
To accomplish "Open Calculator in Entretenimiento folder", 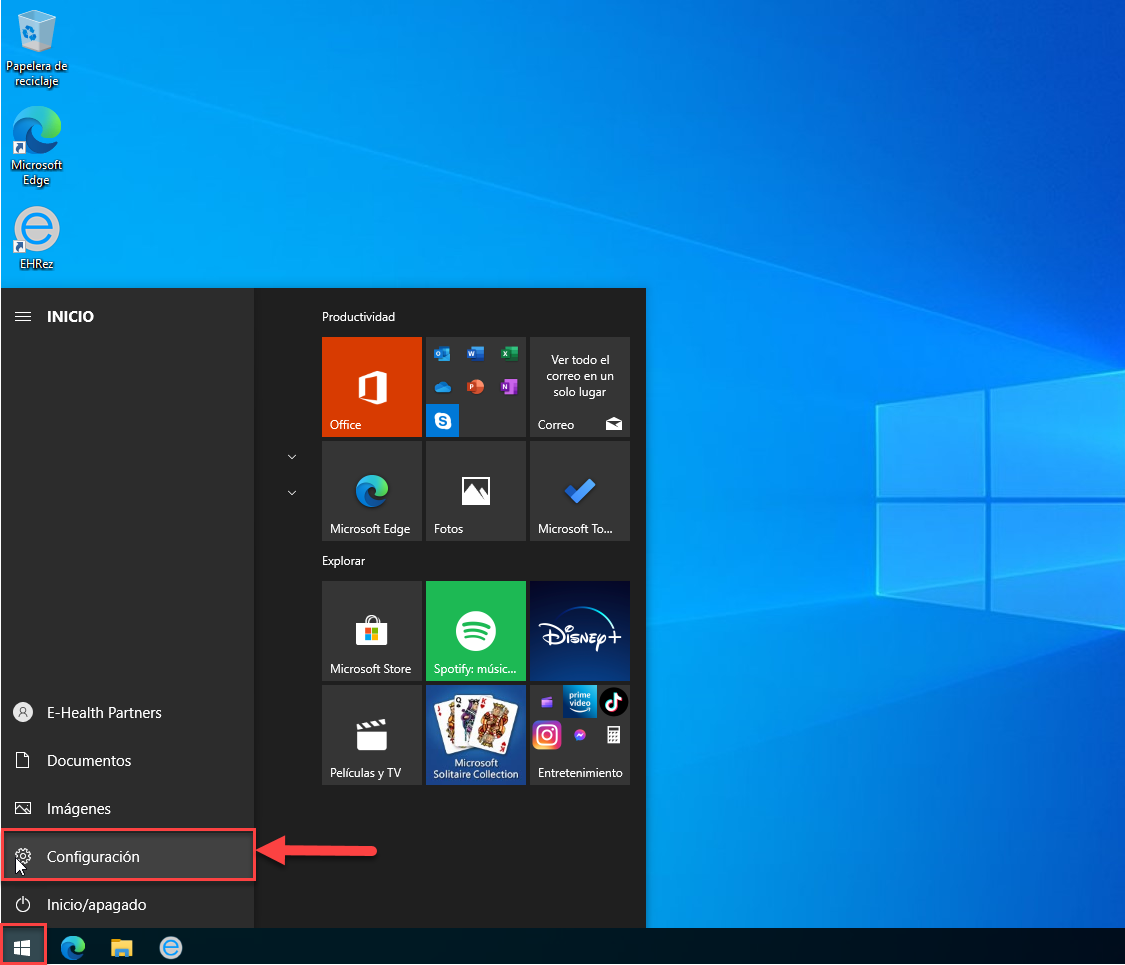I will pos(613,735).
